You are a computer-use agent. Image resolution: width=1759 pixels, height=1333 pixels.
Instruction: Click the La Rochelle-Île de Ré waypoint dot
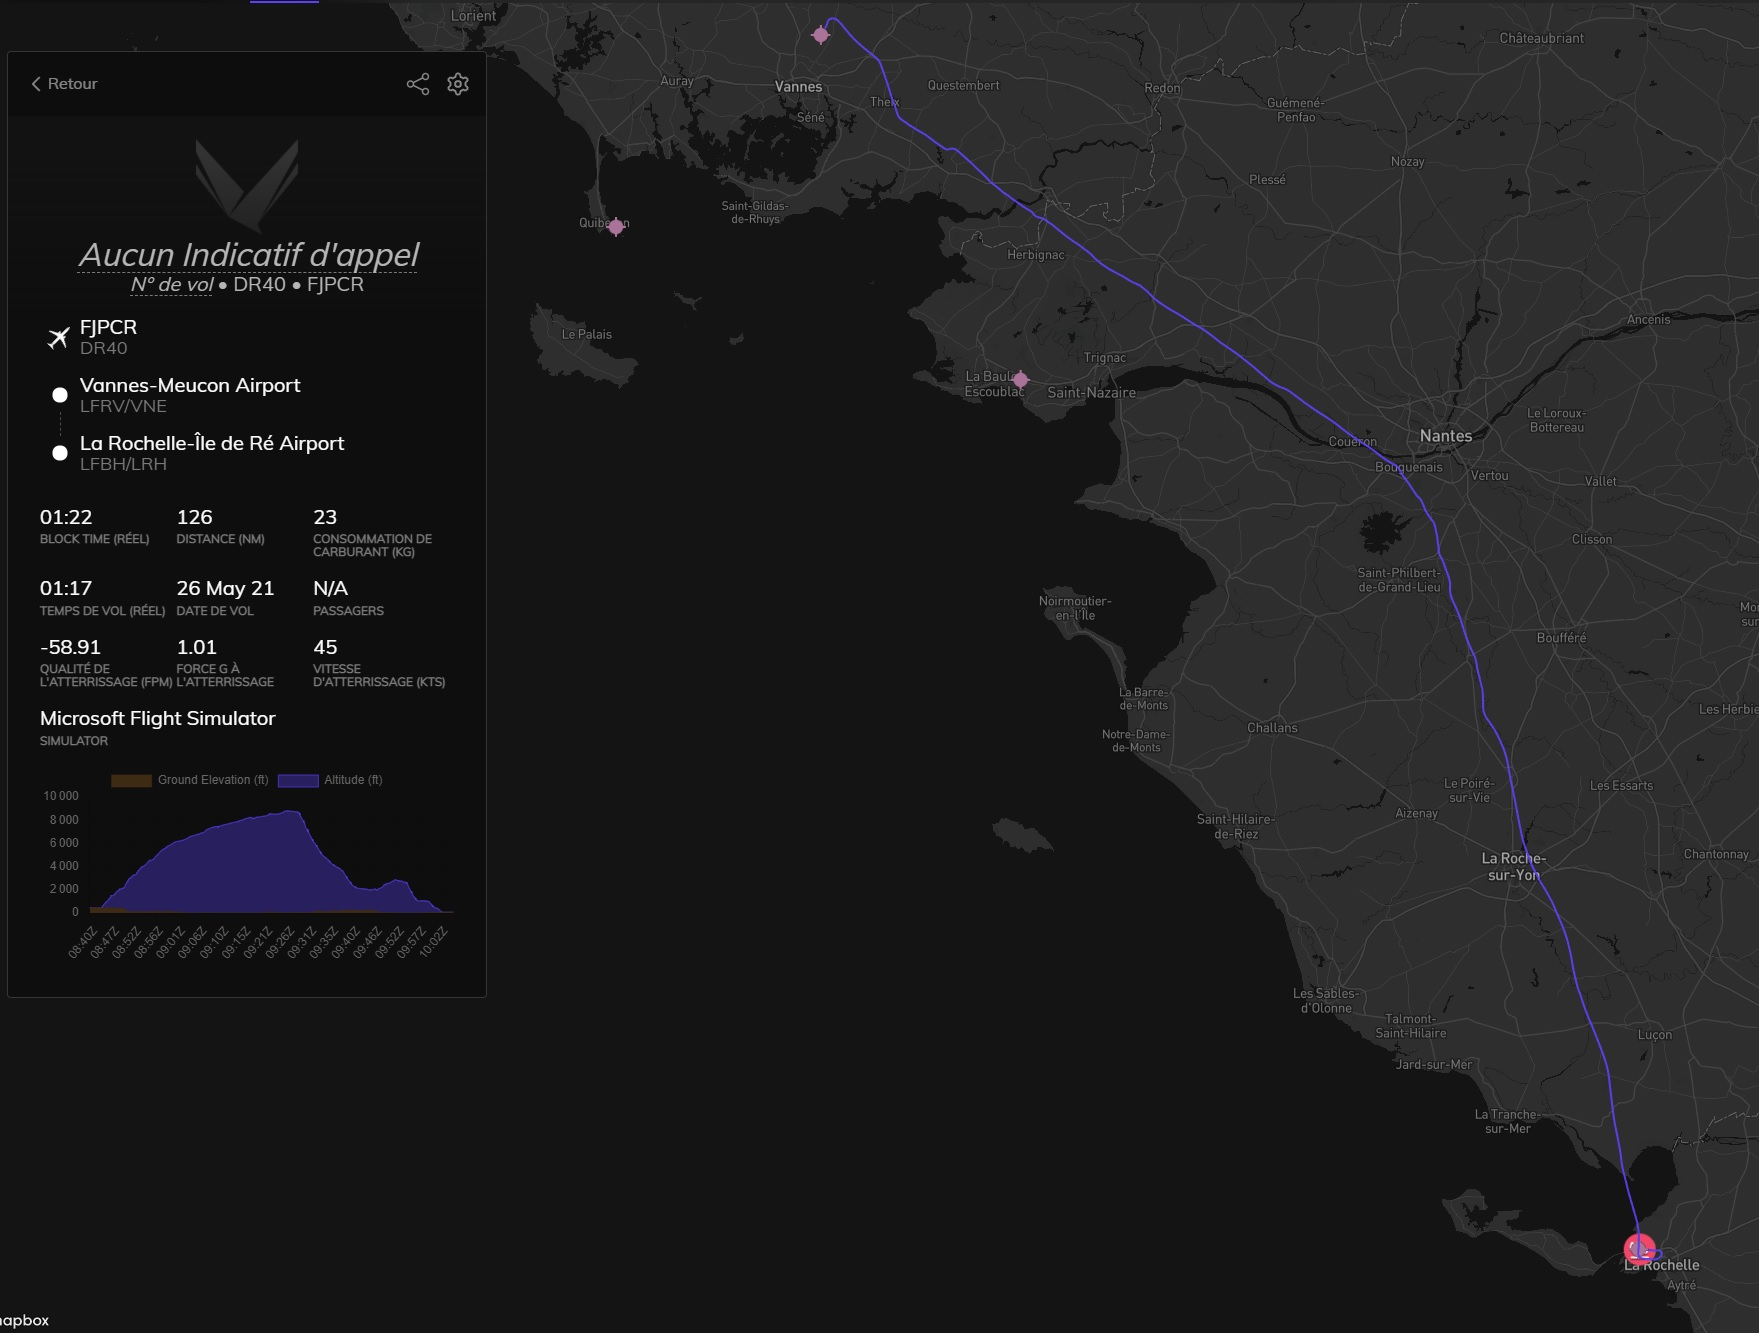click(x=60, y=453)
